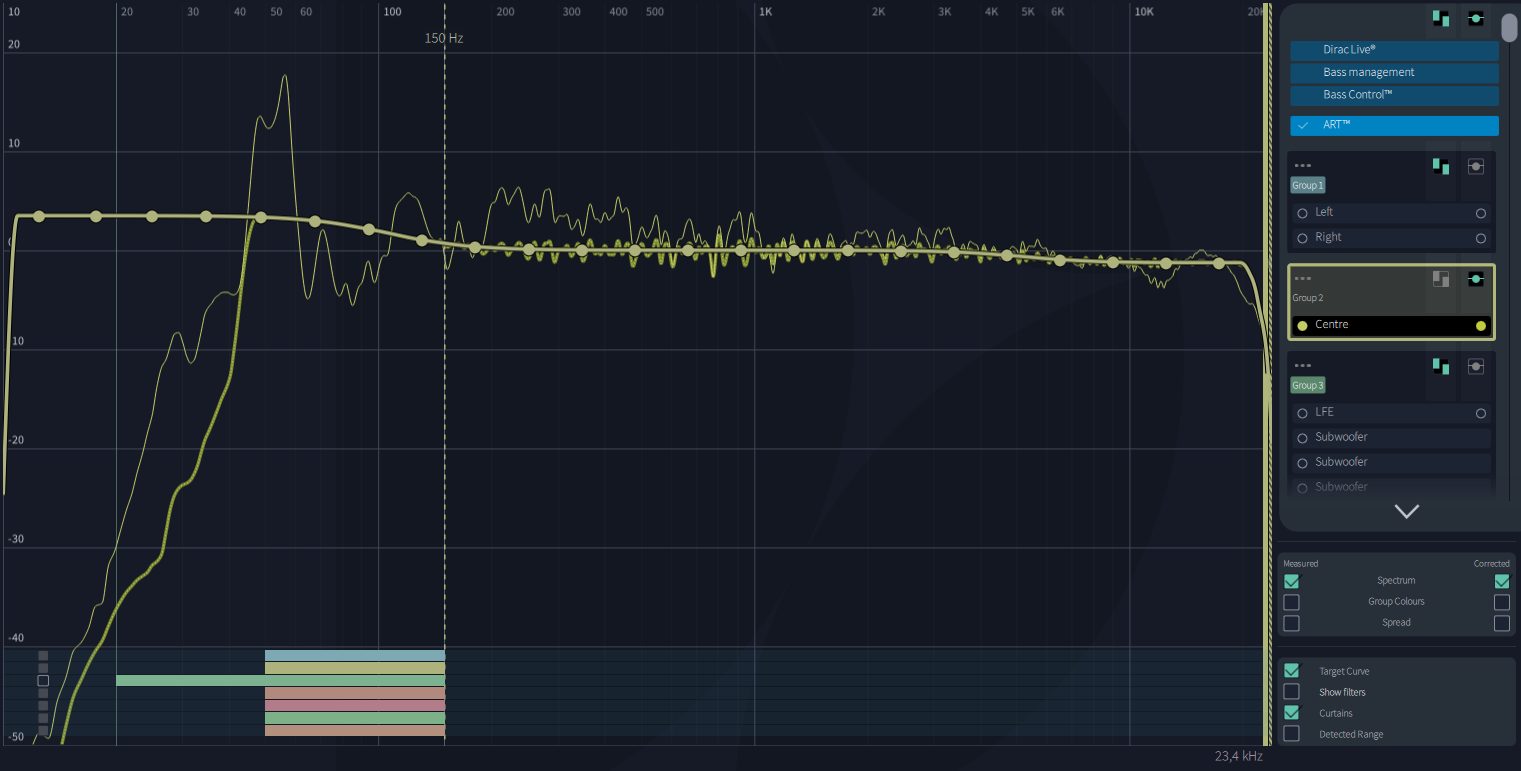Open the three-dots menu for Group 3

click(1302, 366)
